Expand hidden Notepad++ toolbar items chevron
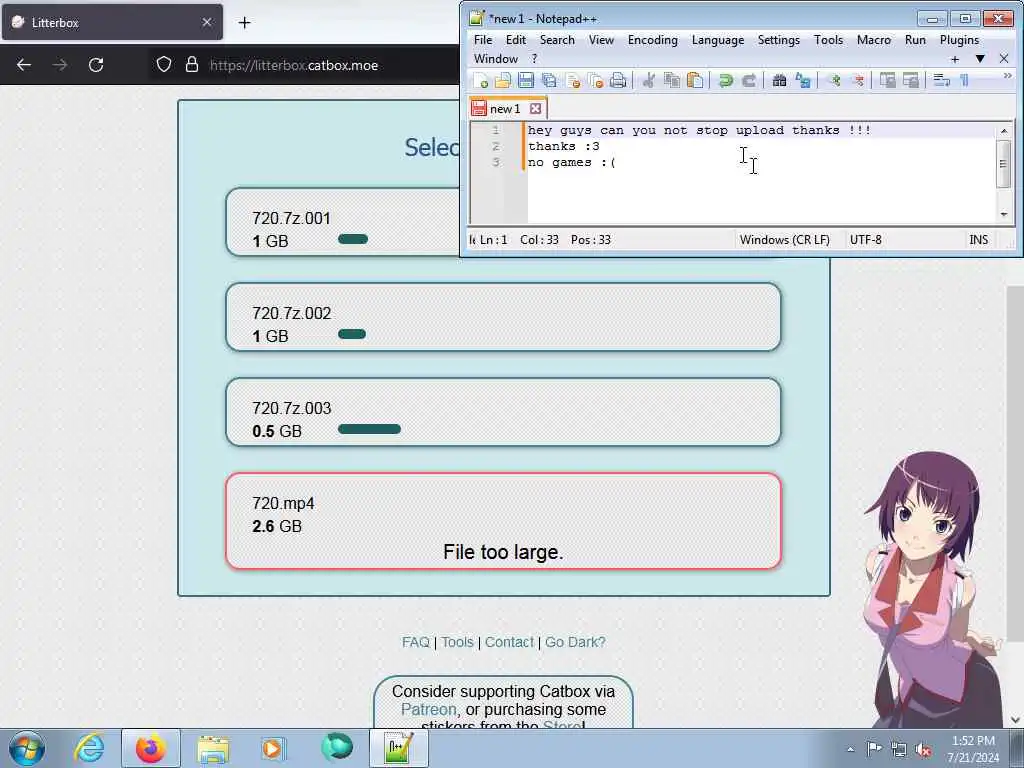Viewport: 1024px width, 768px height. pyautogui.click(x=1006, y=76)
